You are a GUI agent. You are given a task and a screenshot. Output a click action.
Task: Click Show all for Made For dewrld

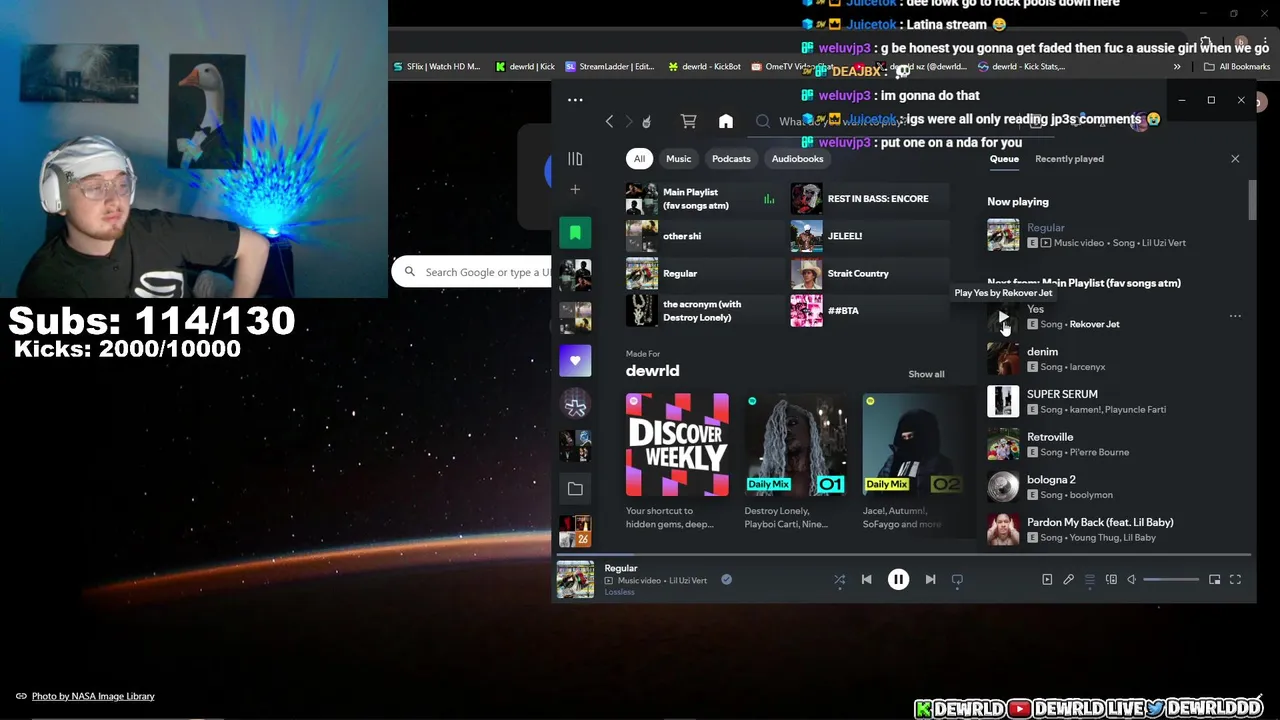pyautogui.click(x=926, y=374)
